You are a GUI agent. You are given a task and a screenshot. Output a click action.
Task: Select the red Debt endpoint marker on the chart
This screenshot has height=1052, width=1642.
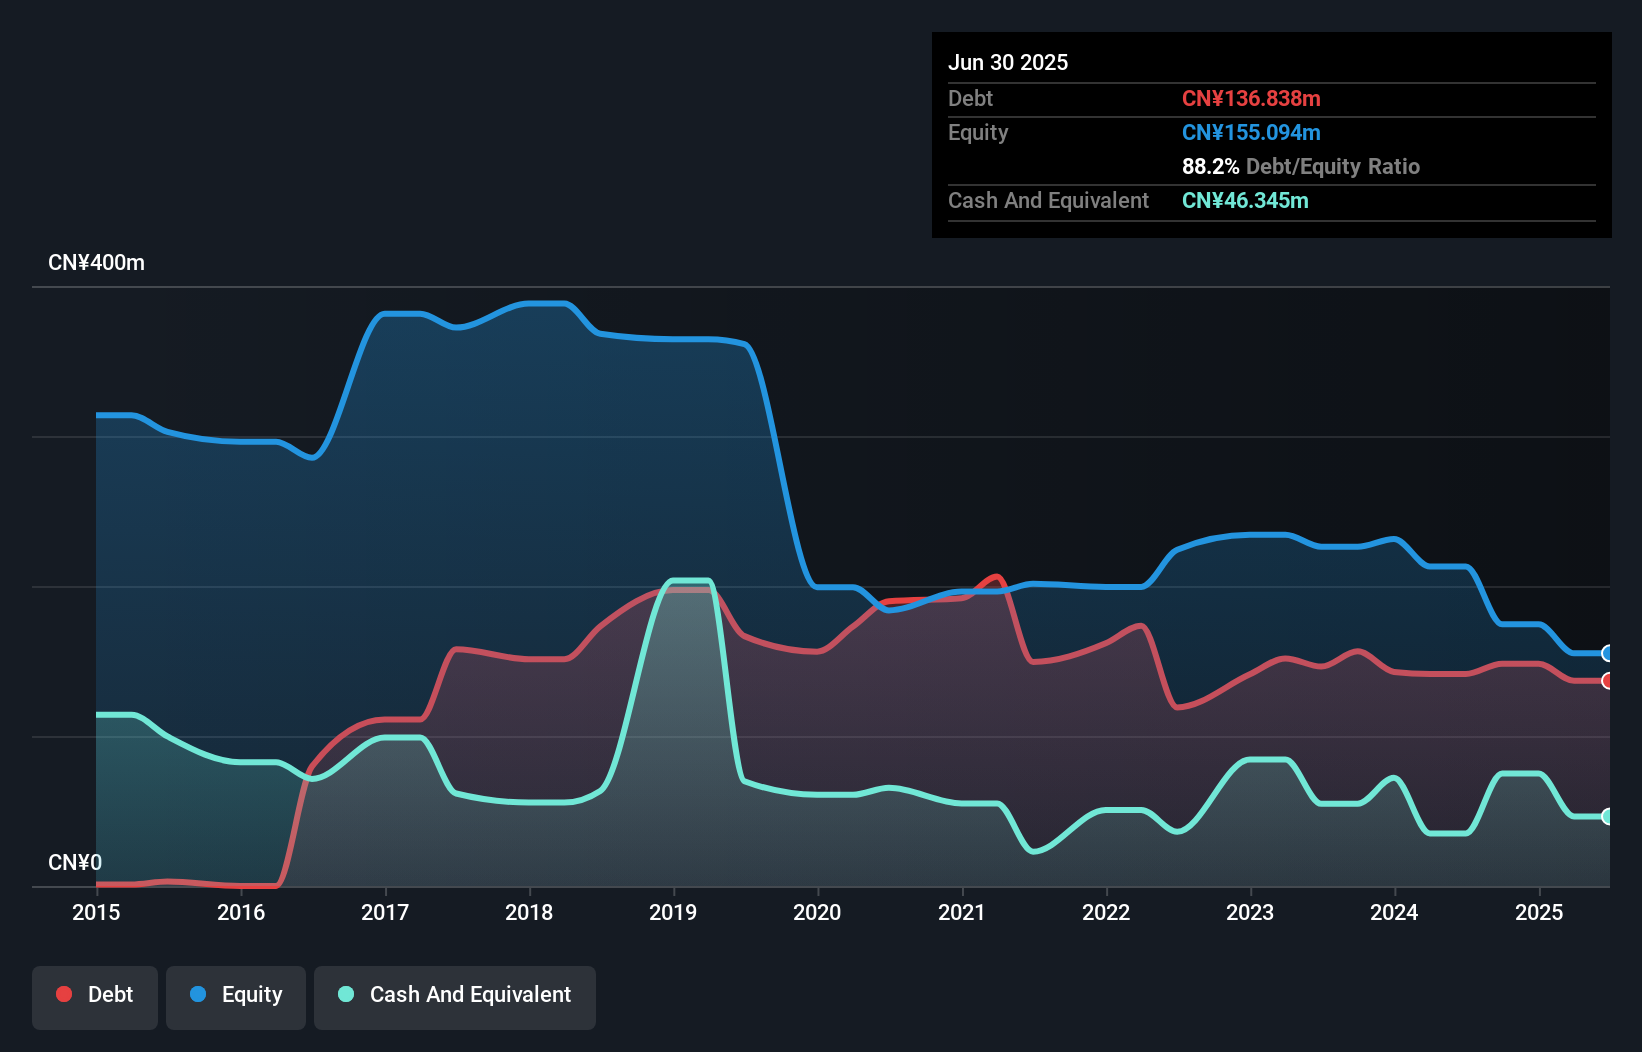pyautogui.click(x=1607, y=681)
